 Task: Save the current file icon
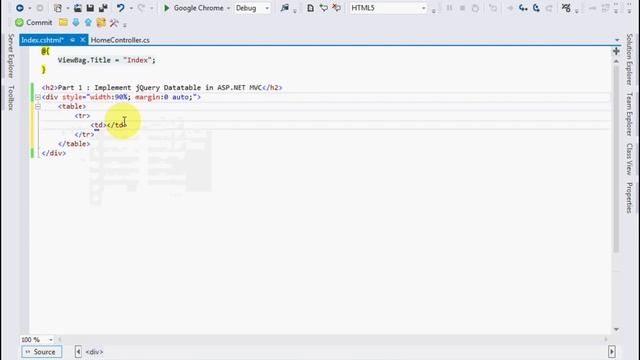(90, 8)
